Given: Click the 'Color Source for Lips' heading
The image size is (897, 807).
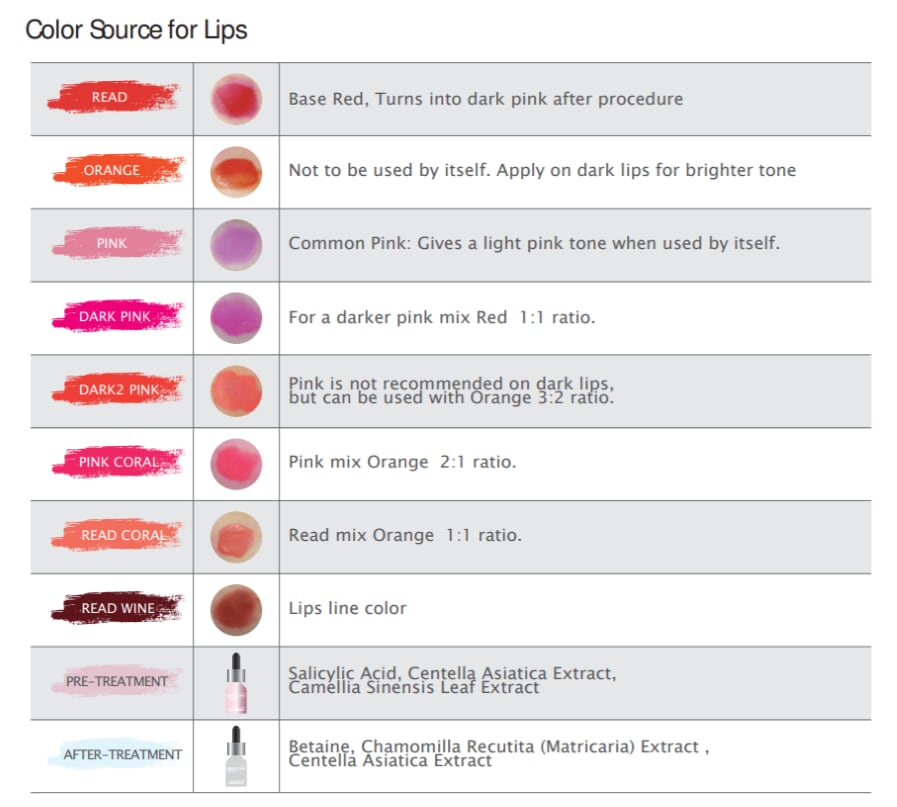Looking at the screenshot, I should click(x=136, y=30).
